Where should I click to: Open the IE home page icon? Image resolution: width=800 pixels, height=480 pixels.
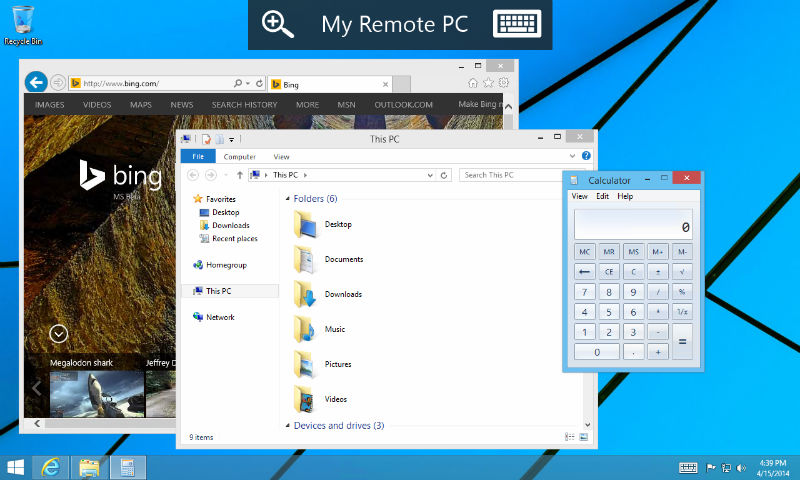point(473,83)
